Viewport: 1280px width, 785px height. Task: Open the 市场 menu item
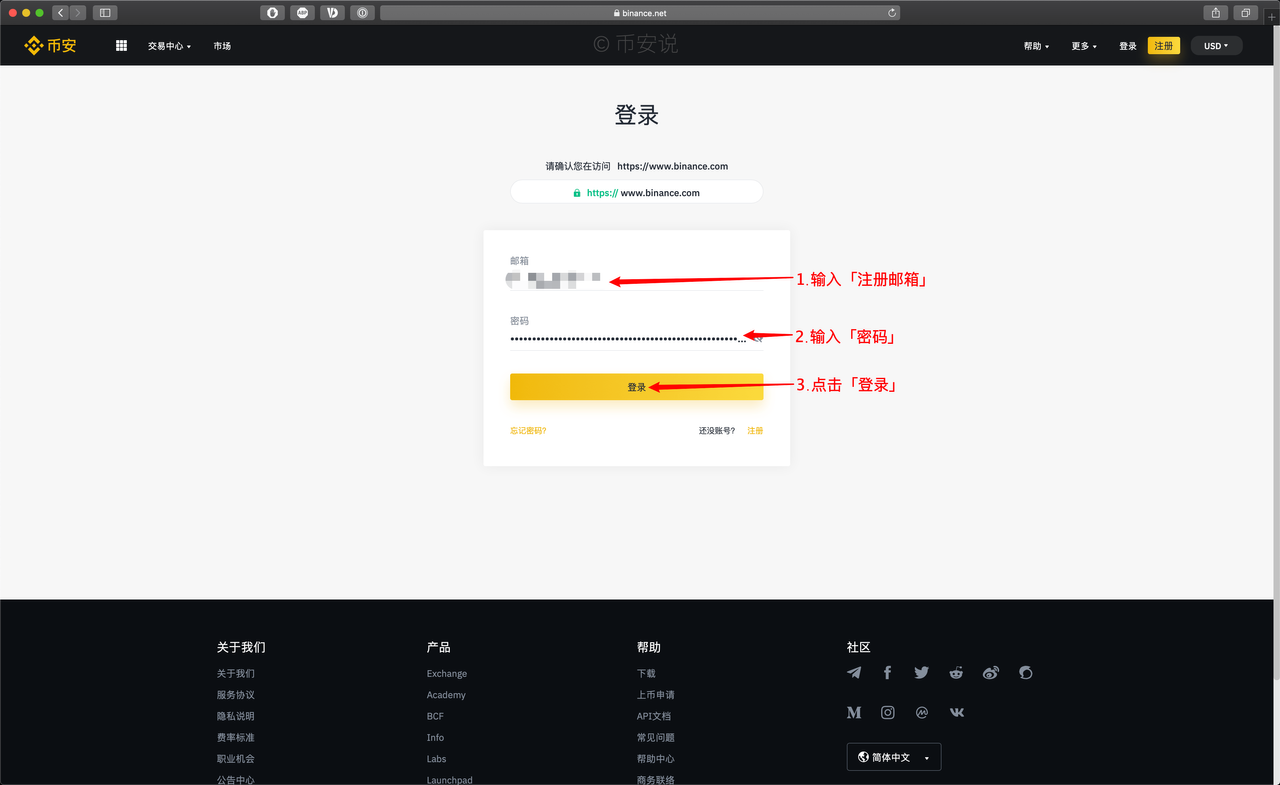click(x=222, y=46)
